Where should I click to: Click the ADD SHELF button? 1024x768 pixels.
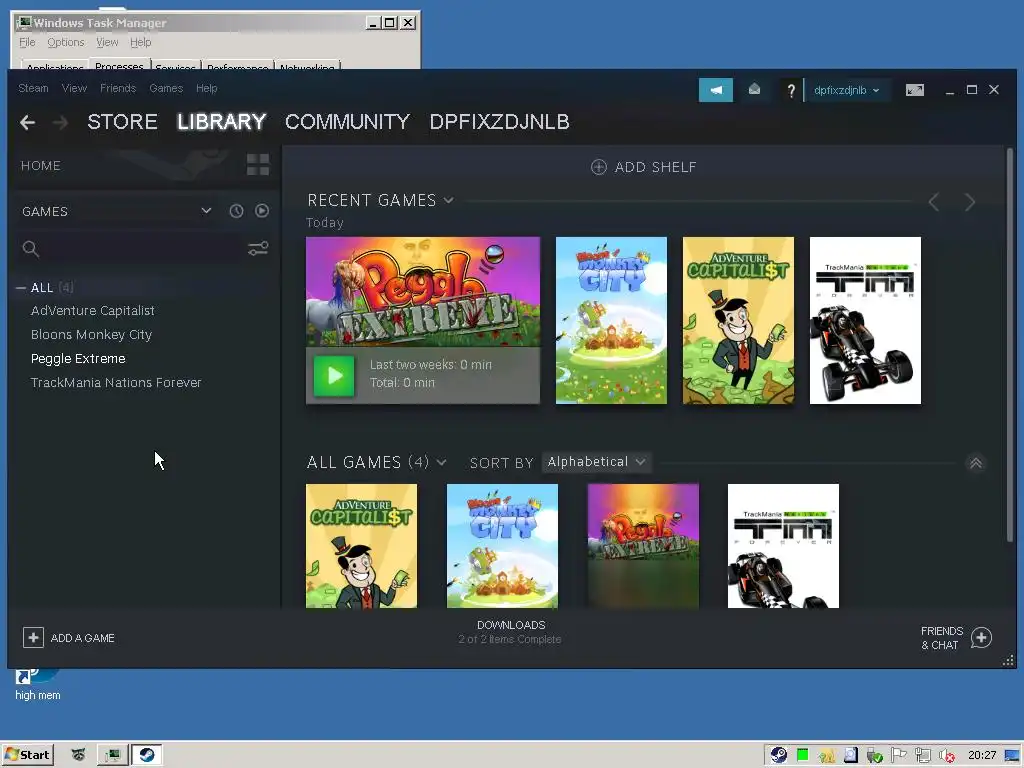click(x=644, y=167)
